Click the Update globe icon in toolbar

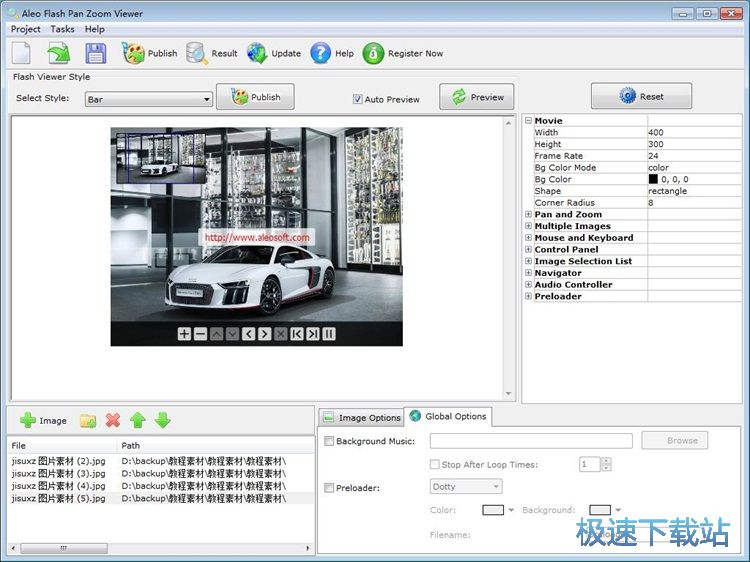click(x=258, y=53)
